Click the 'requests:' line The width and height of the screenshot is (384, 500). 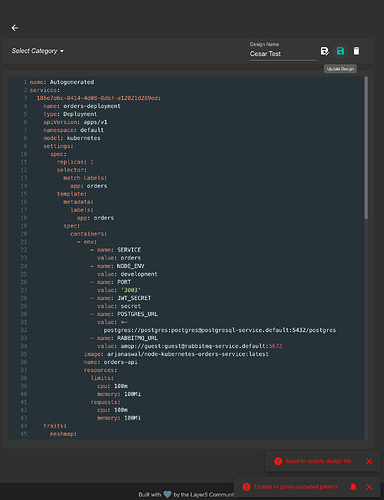click(x=105, y=402)
